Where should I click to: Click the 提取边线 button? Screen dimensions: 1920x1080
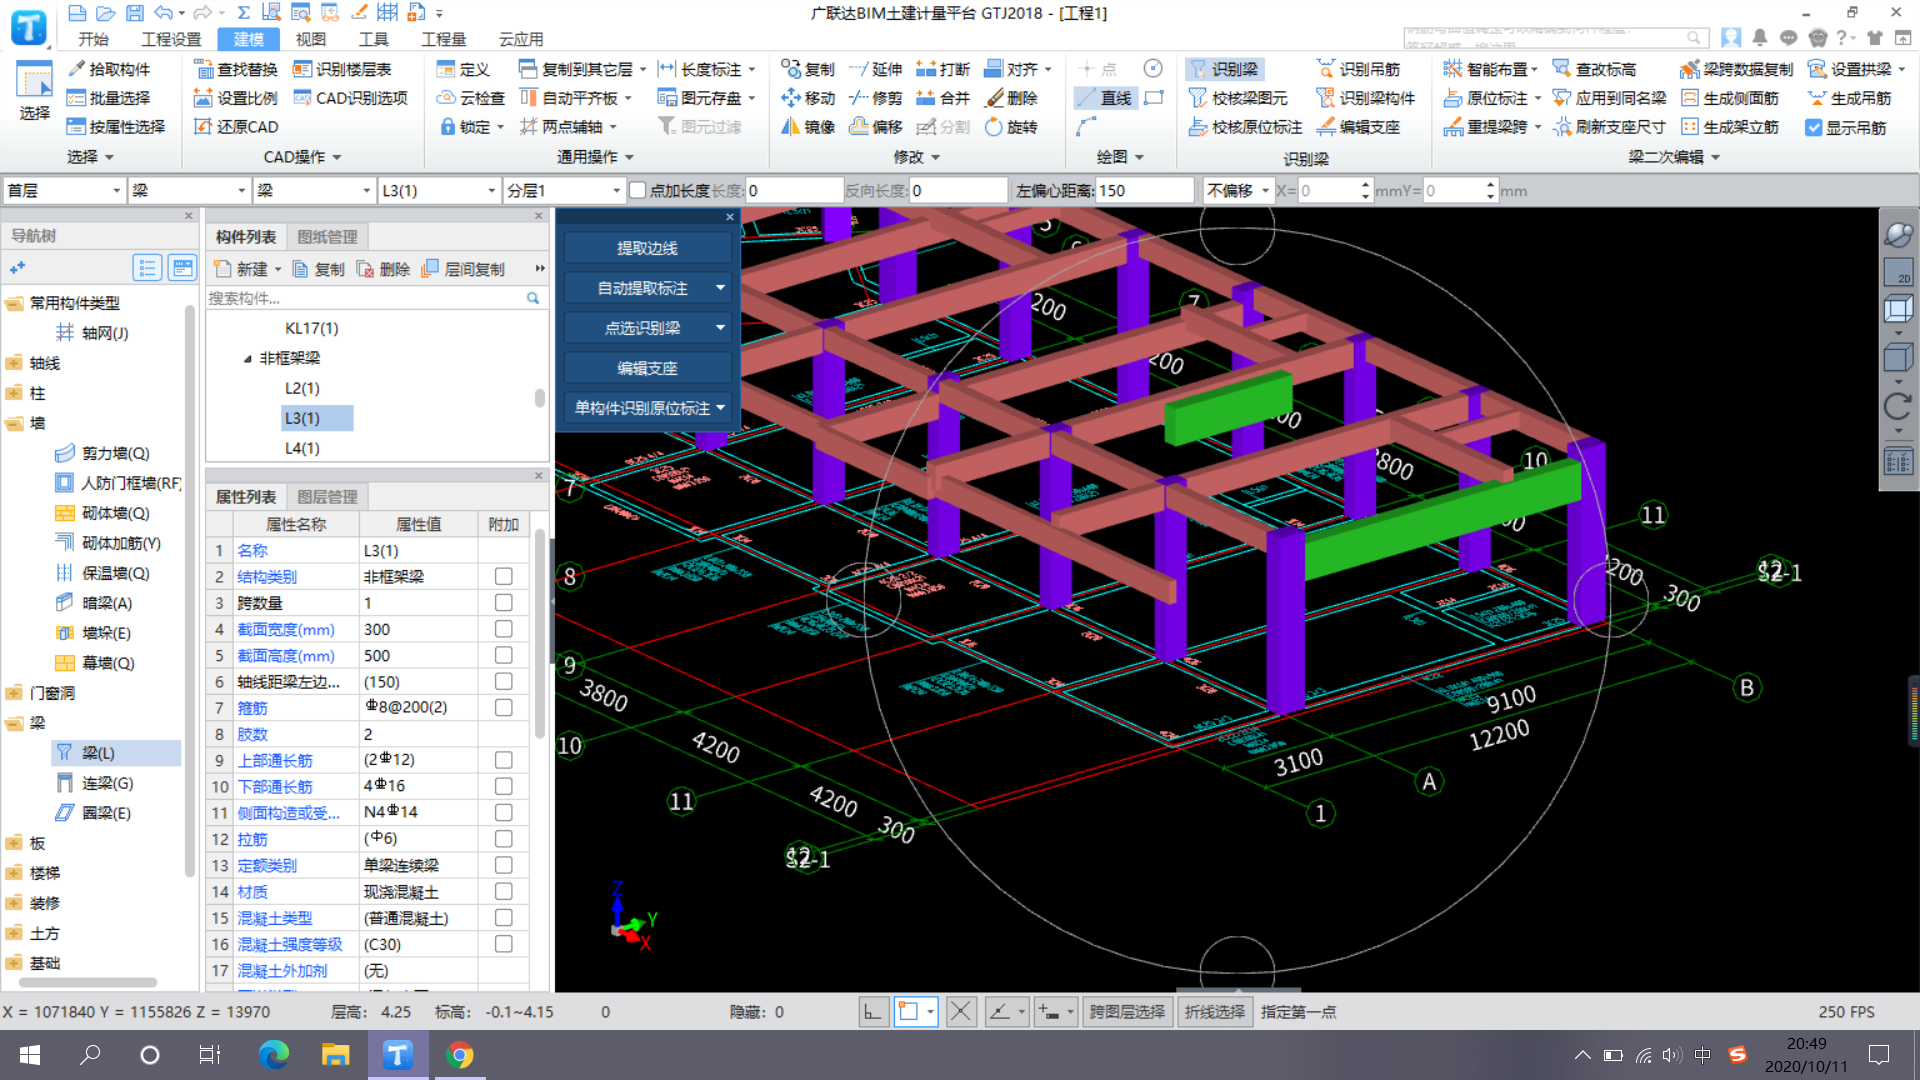pyautogui.click(x=647, y=248)
